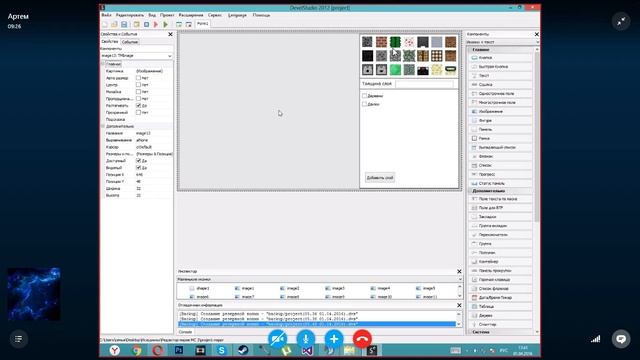Exit full screen via top-right arrows icon
The height and width of the screenshot is (360, 640).
[621, 22]
